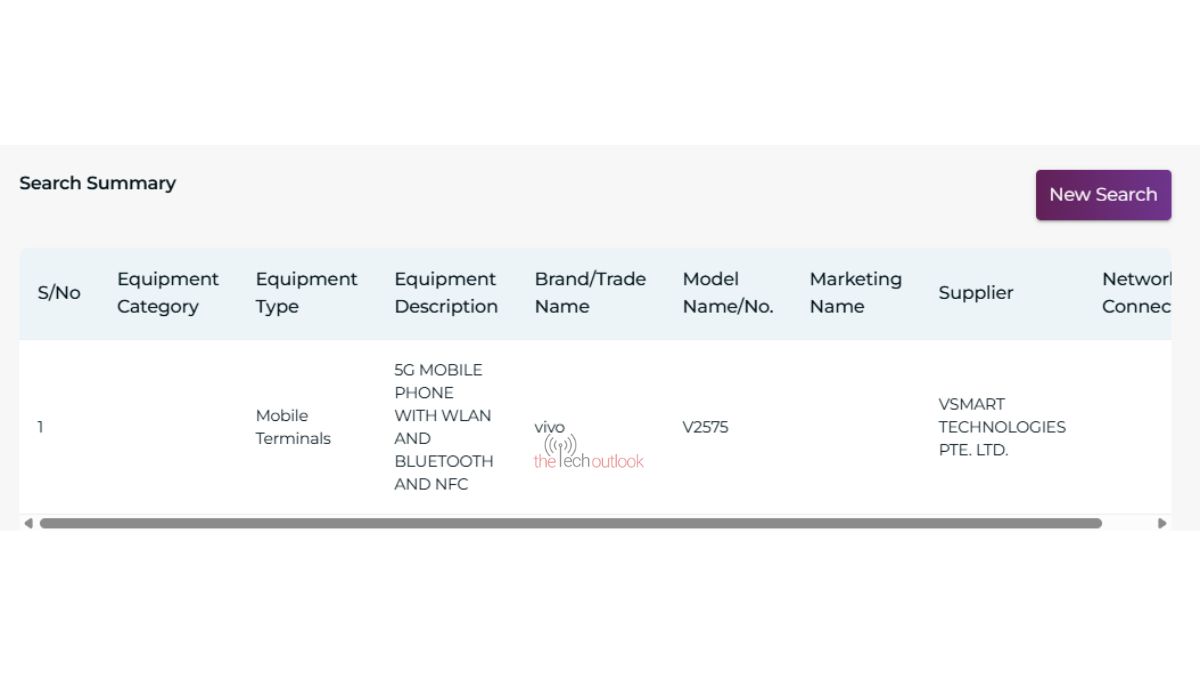Click the V2575 model number cell
Screen dimensions: 1200x675
point(705,427)
